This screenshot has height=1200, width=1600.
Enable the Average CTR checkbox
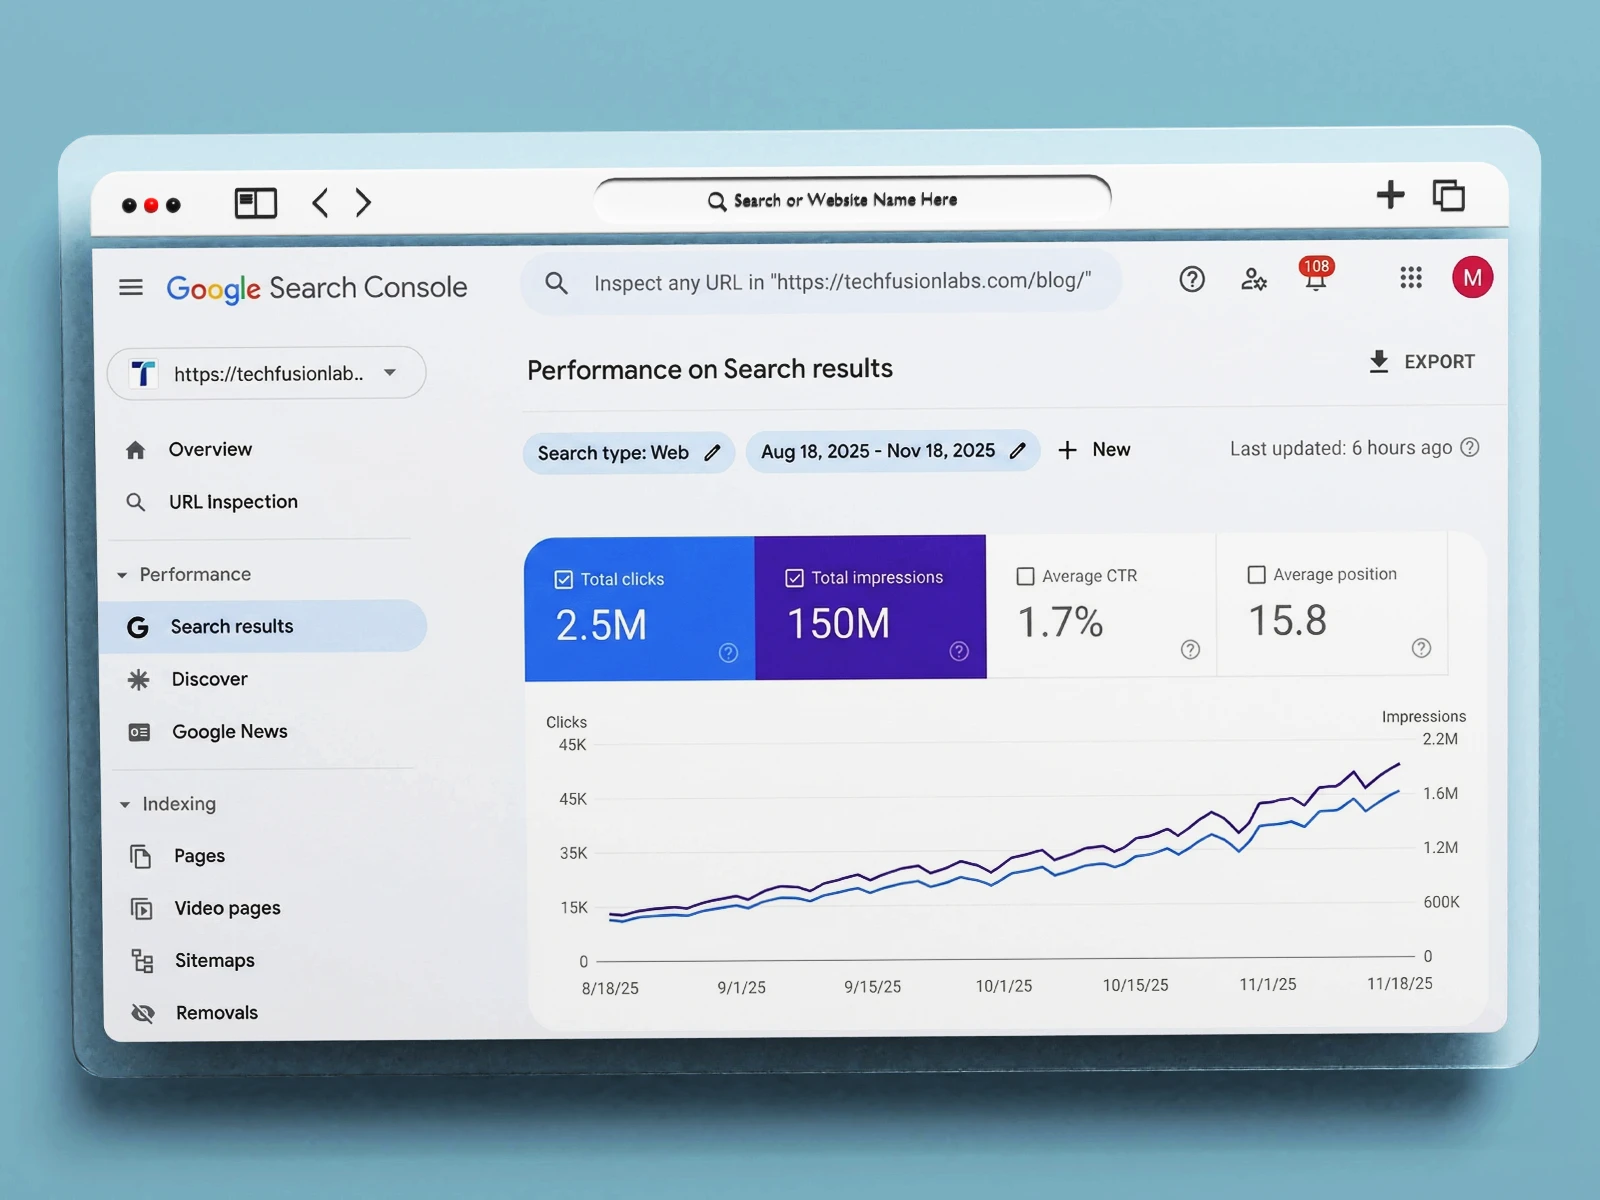coord(1025,577)
